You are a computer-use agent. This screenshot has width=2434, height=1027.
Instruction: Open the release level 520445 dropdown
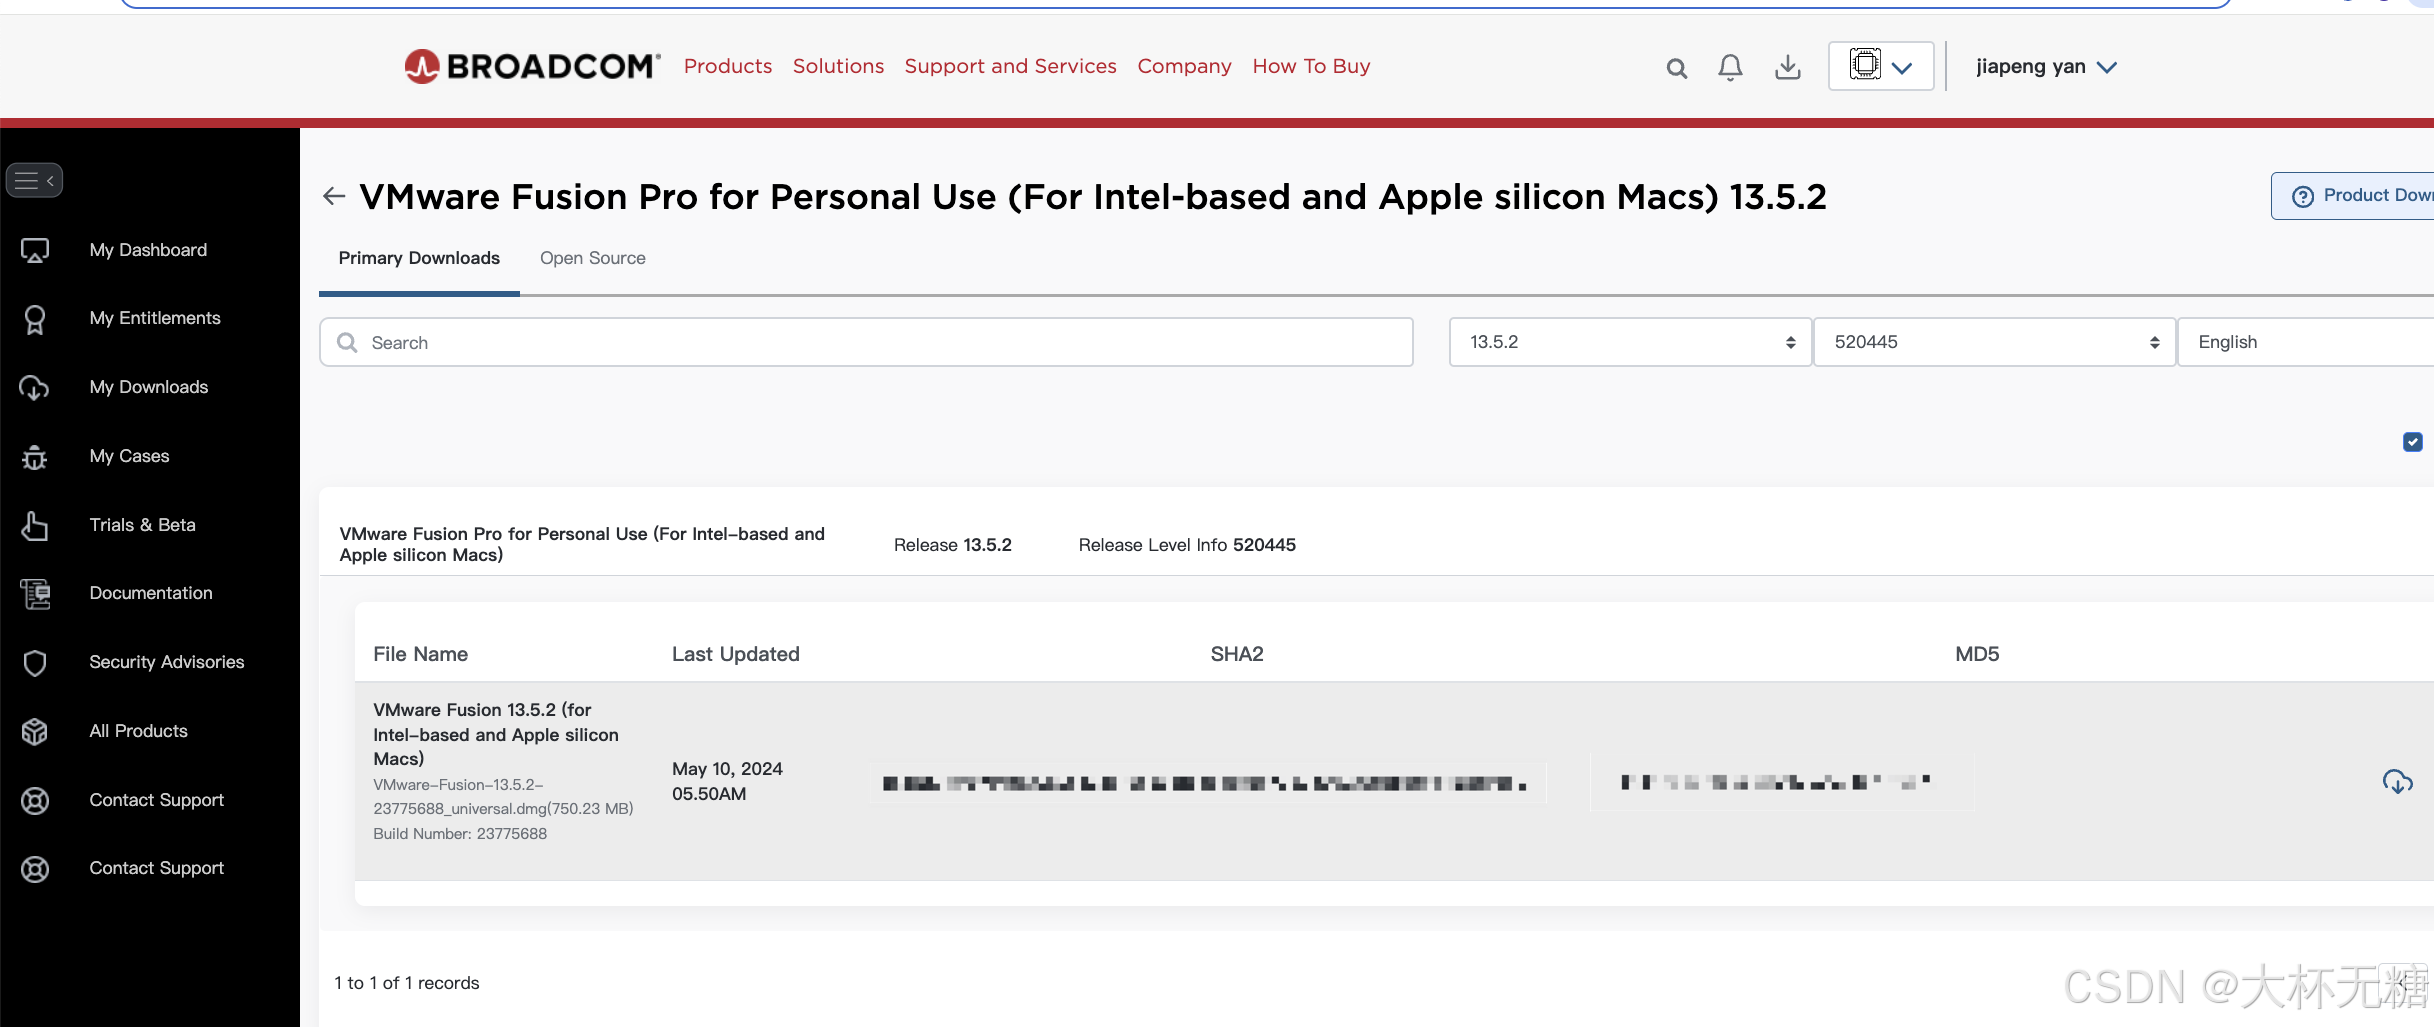pyautogui.click(x=1992, y=341)
